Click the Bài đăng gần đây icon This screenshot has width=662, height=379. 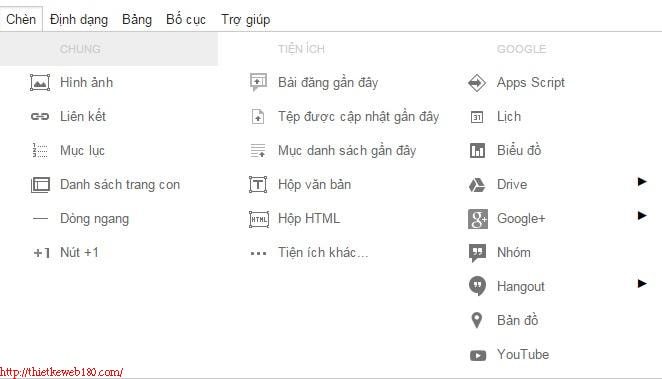258,82
